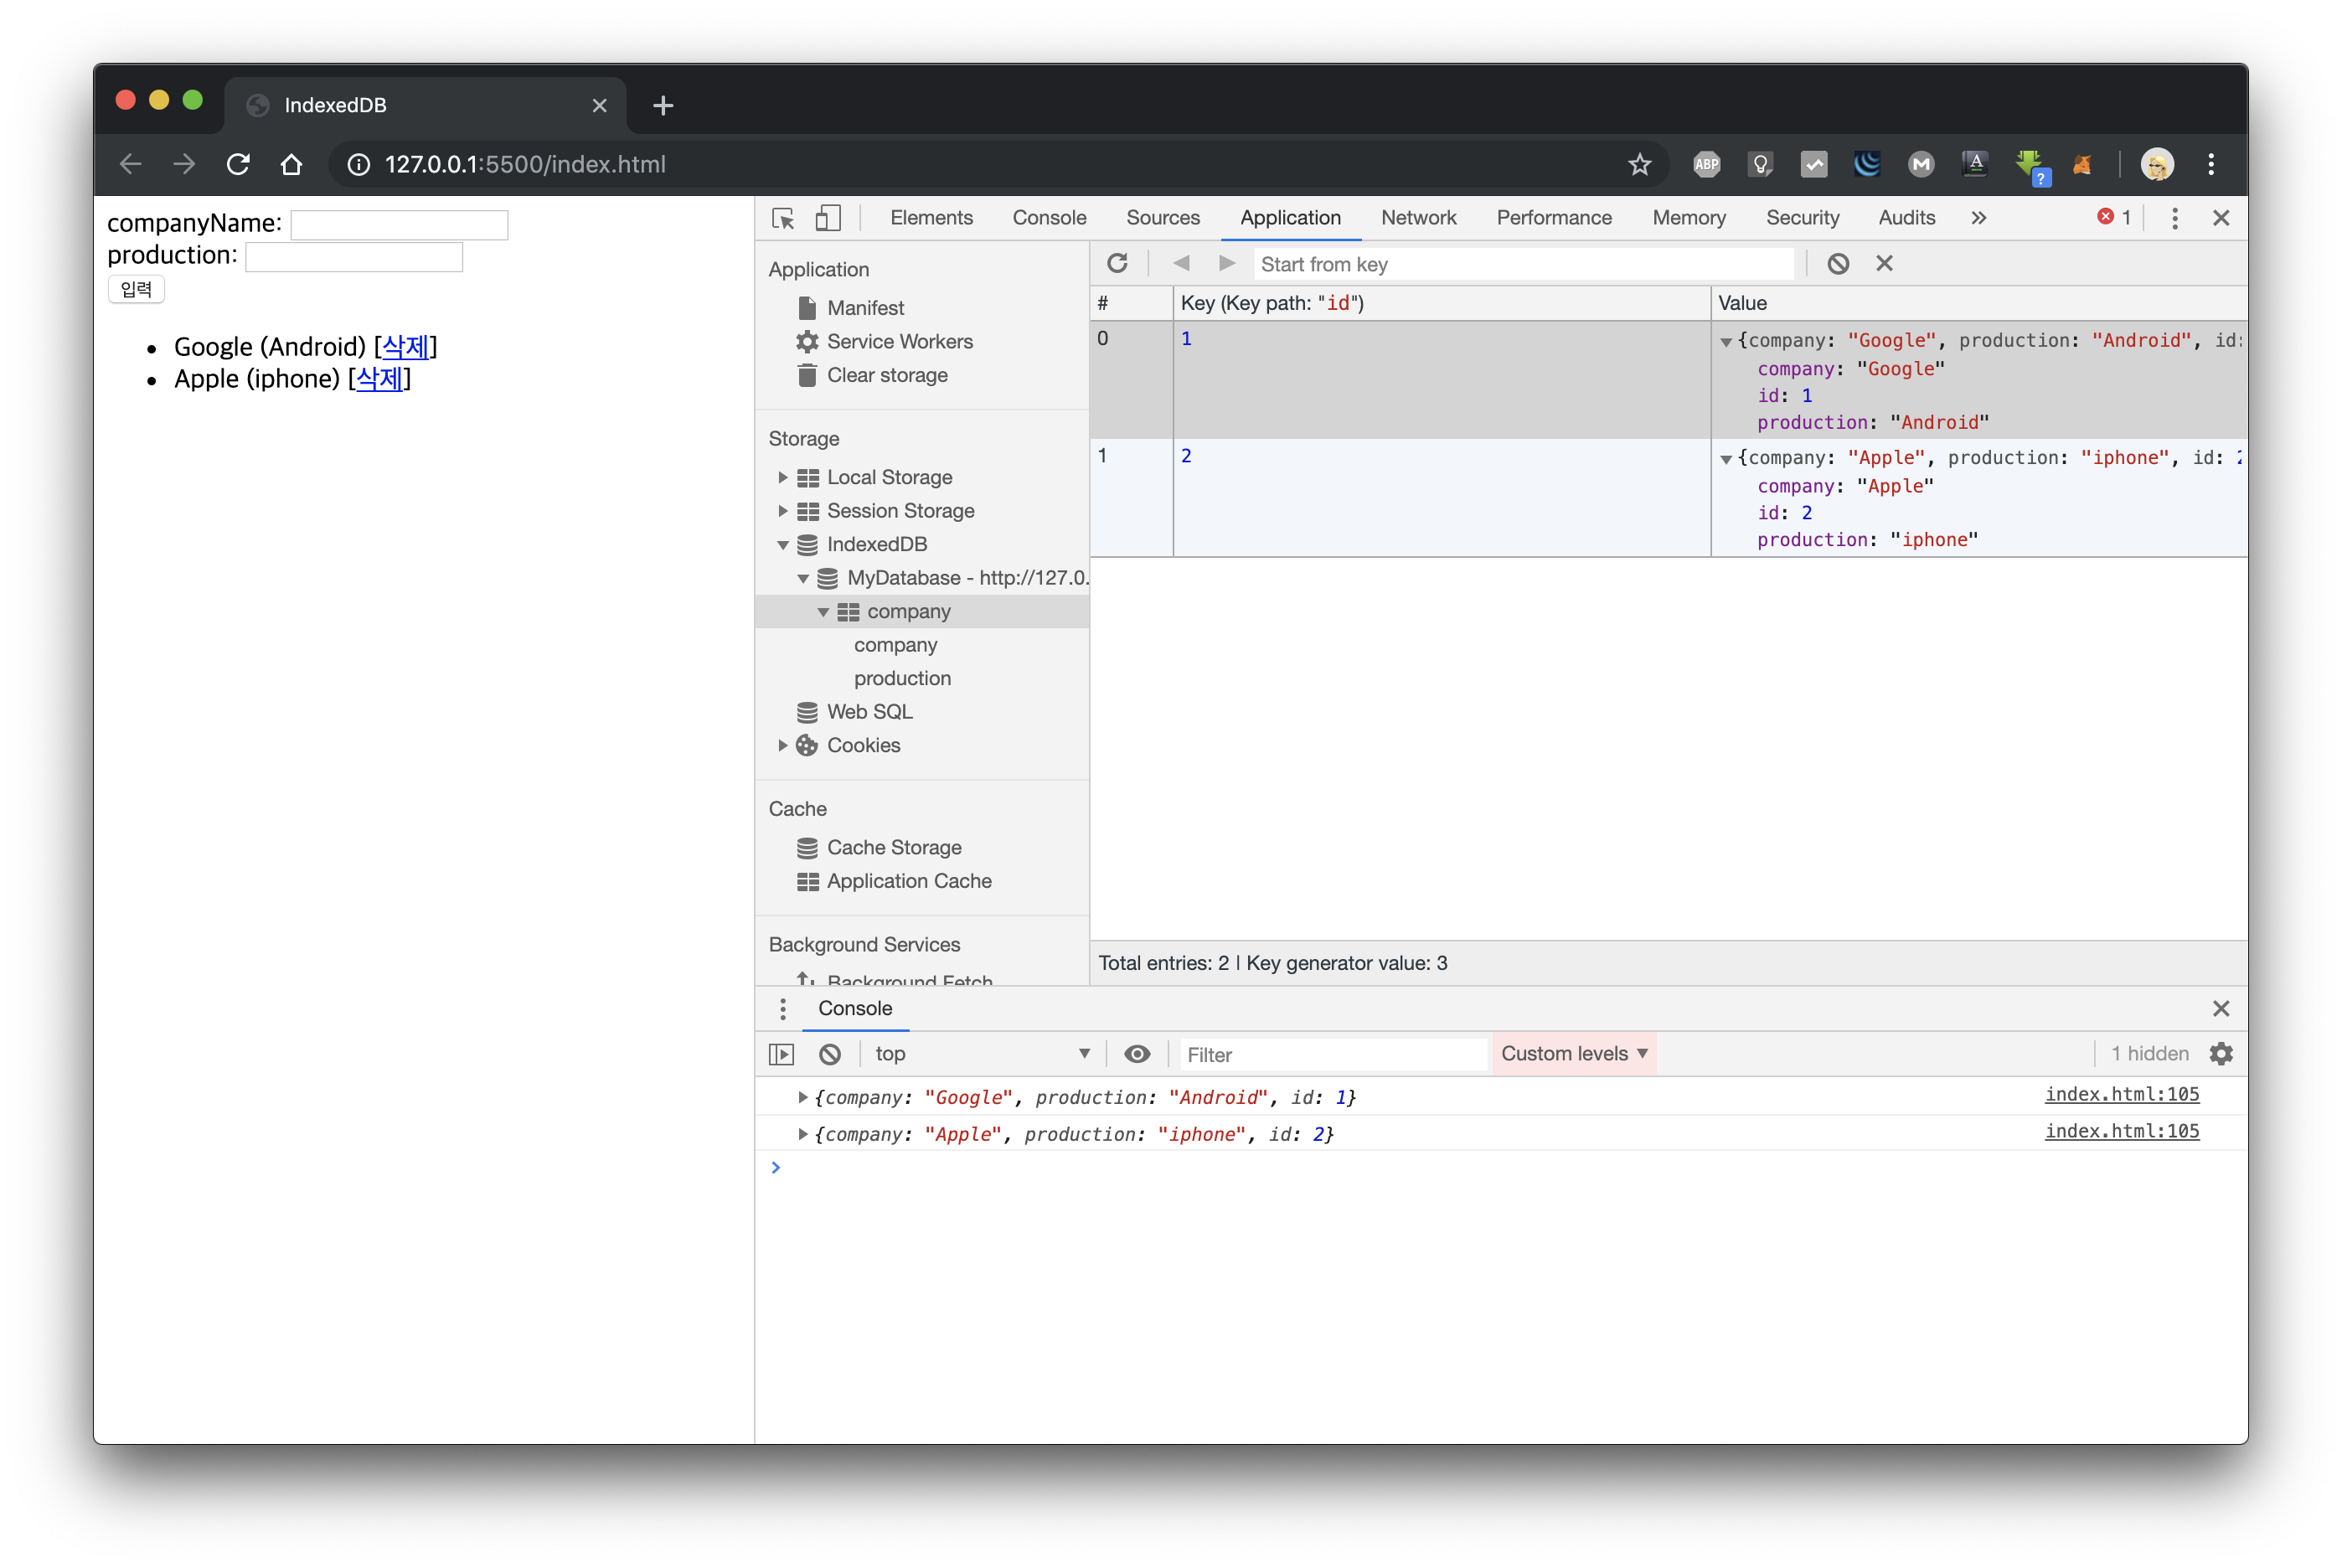Click the clear object store icon
Image resolution: width=2342 pixels, height=1568 pixels.
click(x=1838, y=264)
